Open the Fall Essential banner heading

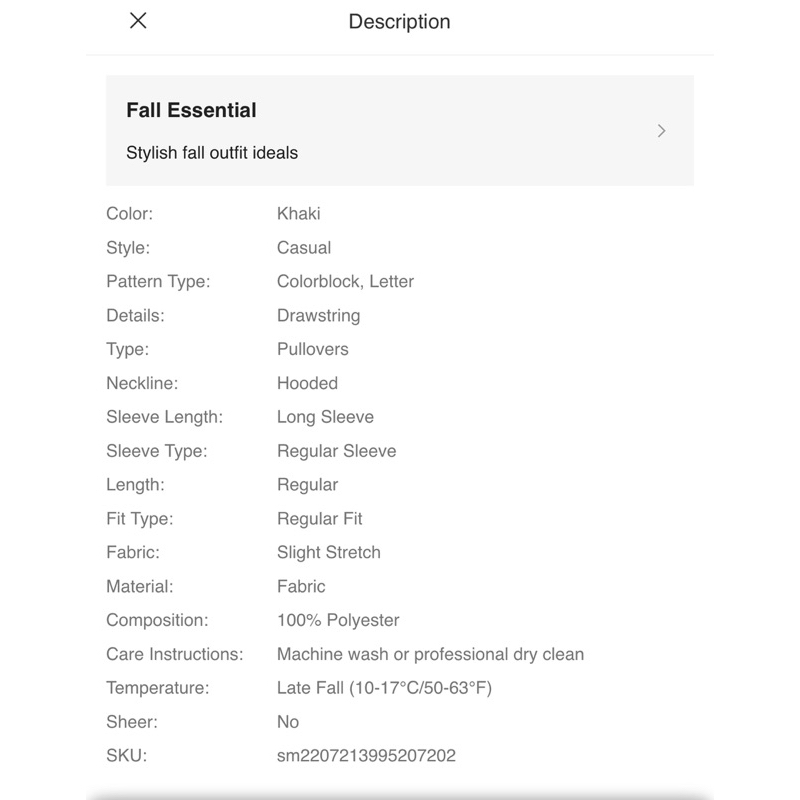click(x=191, y=110)
